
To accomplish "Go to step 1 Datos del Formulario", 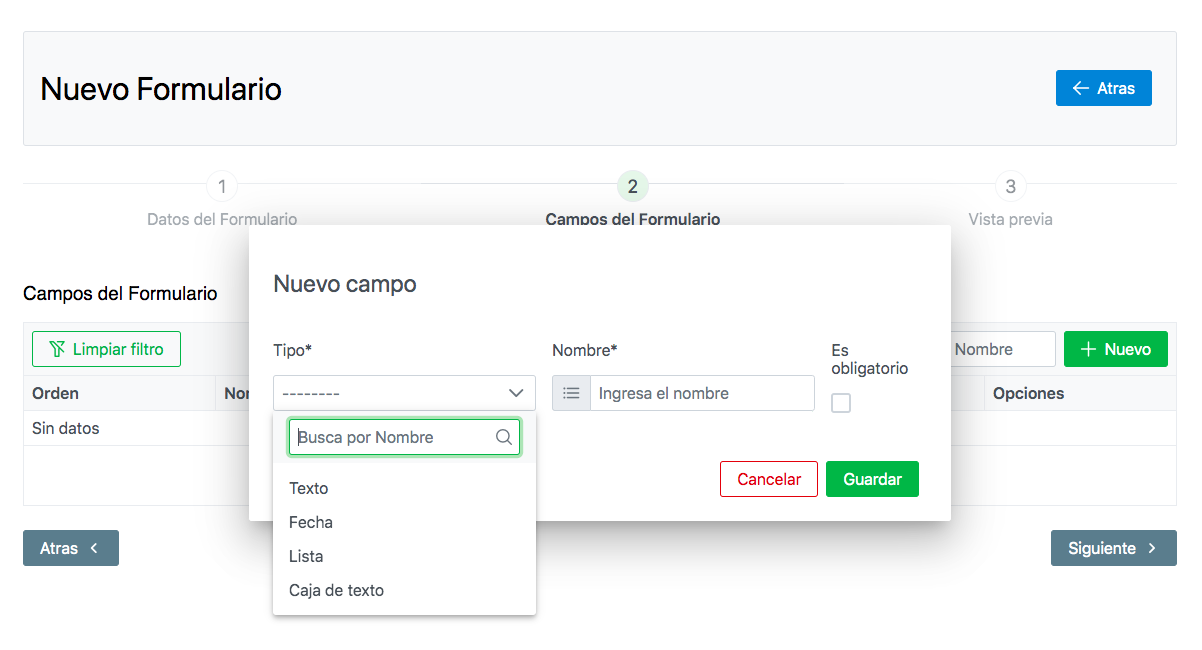I will (x=222, y=187).
